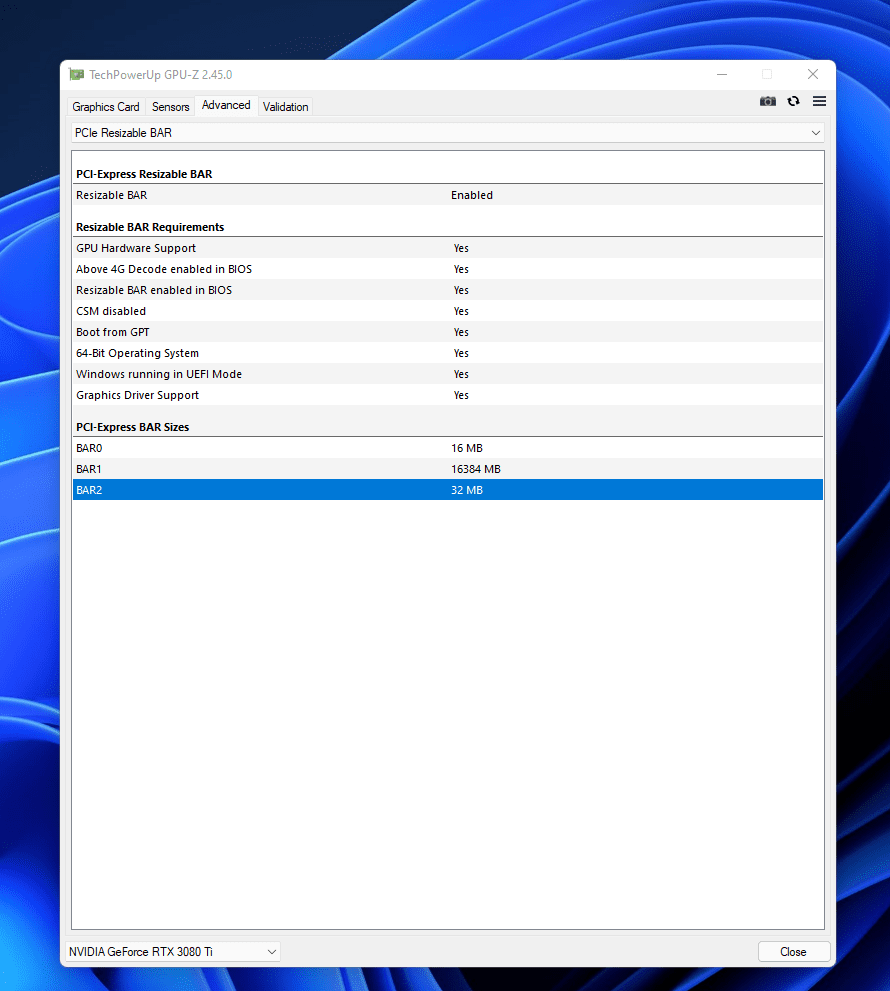Click the 16 MB value of BAR0
Image resolution: width=890 pixels, height=991 pixels.
(x=466, y=448)
